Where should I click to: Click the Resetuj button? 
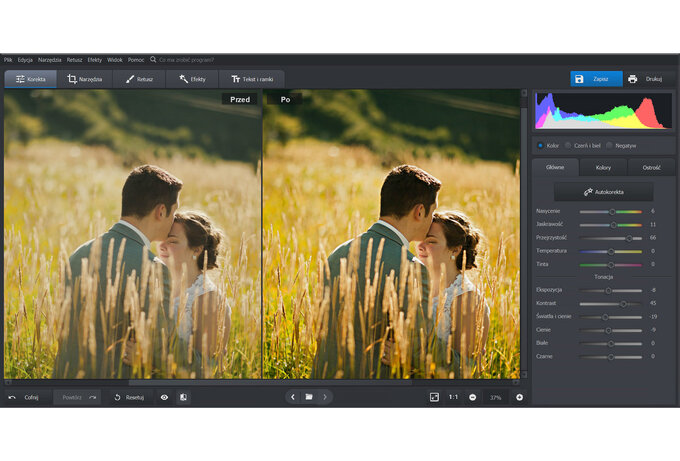pos(129,397)
